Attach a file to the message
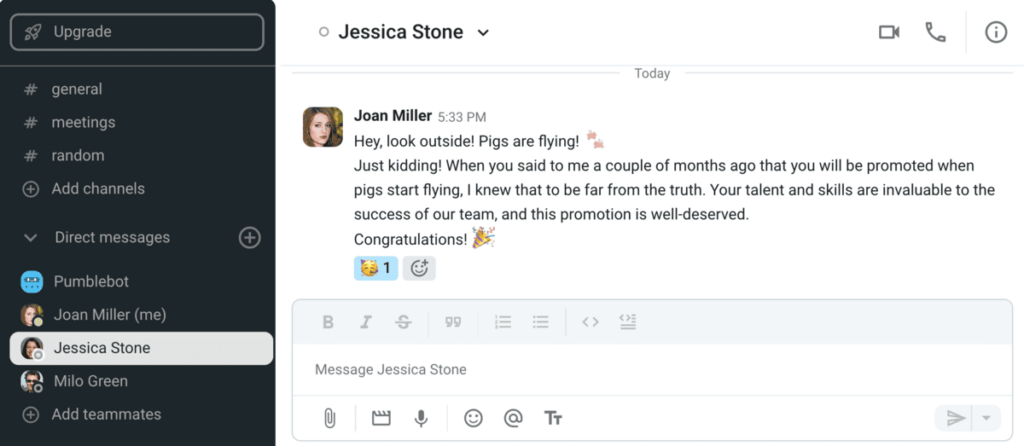The width and height of the screenshot is (1024, 446). [329, 418]
